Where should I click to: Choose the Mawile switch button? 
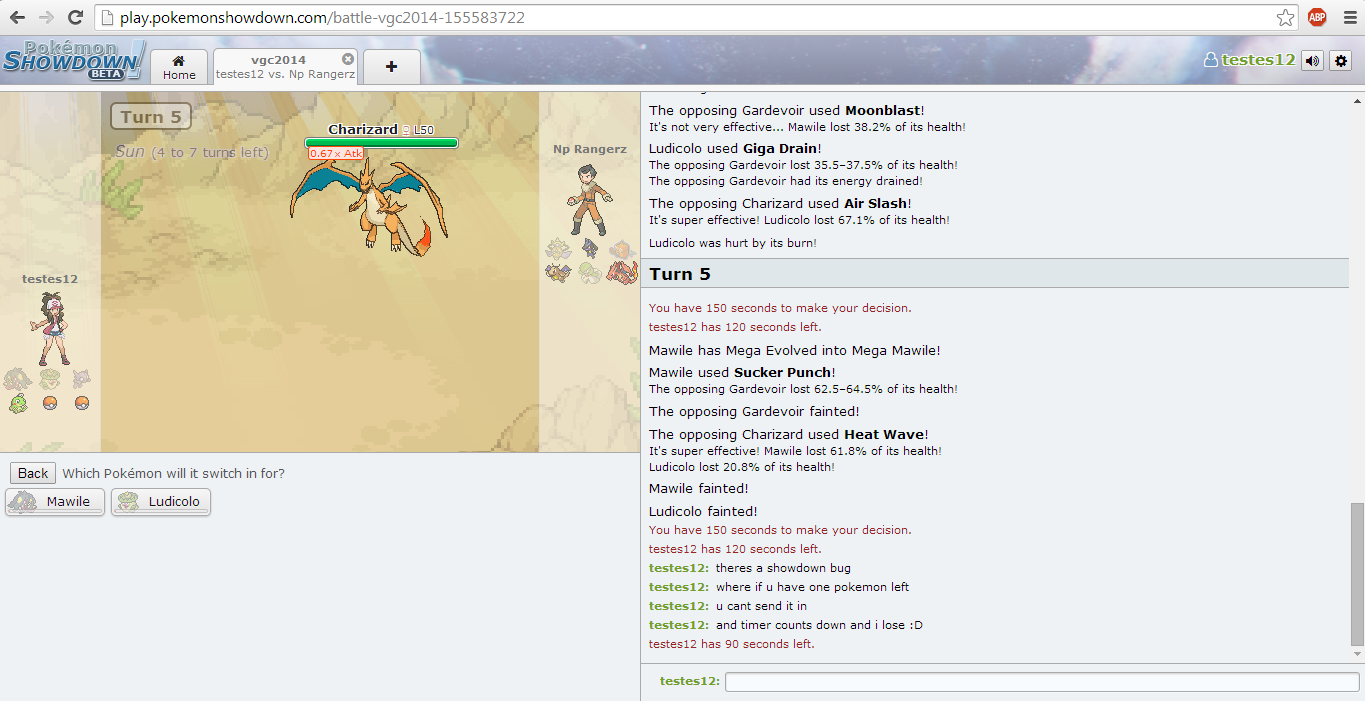[55, 502]
